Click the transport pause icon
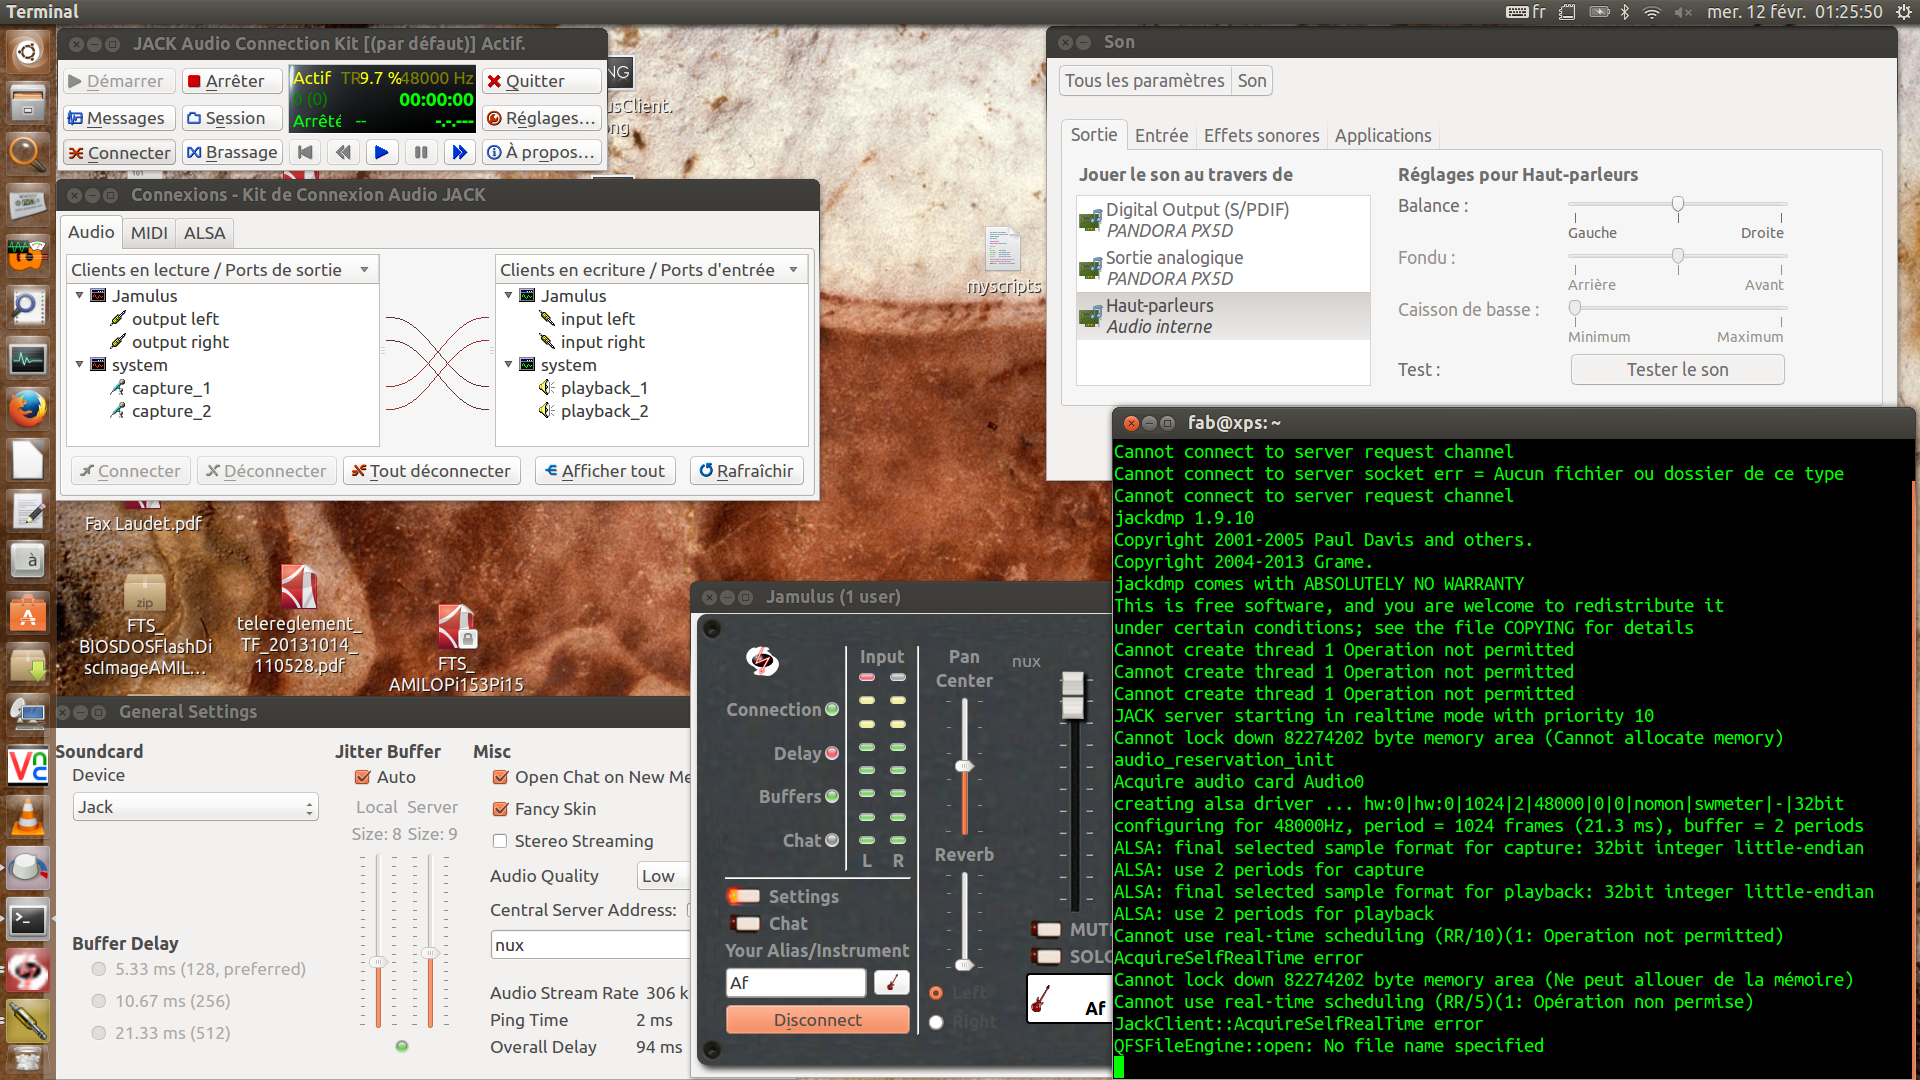Screen dimensions: 1920x1080 [x=420, y=152]
